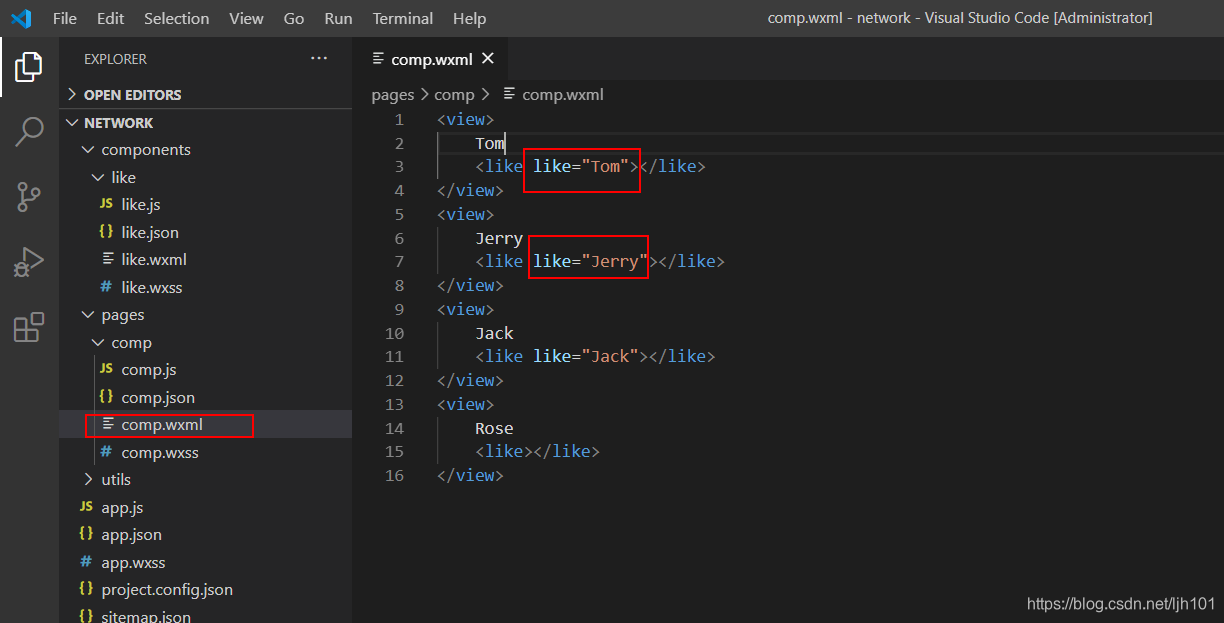Click the hash icon beside comp.wxss
This screenshot has height=623, width=1224.
[106, 452]
